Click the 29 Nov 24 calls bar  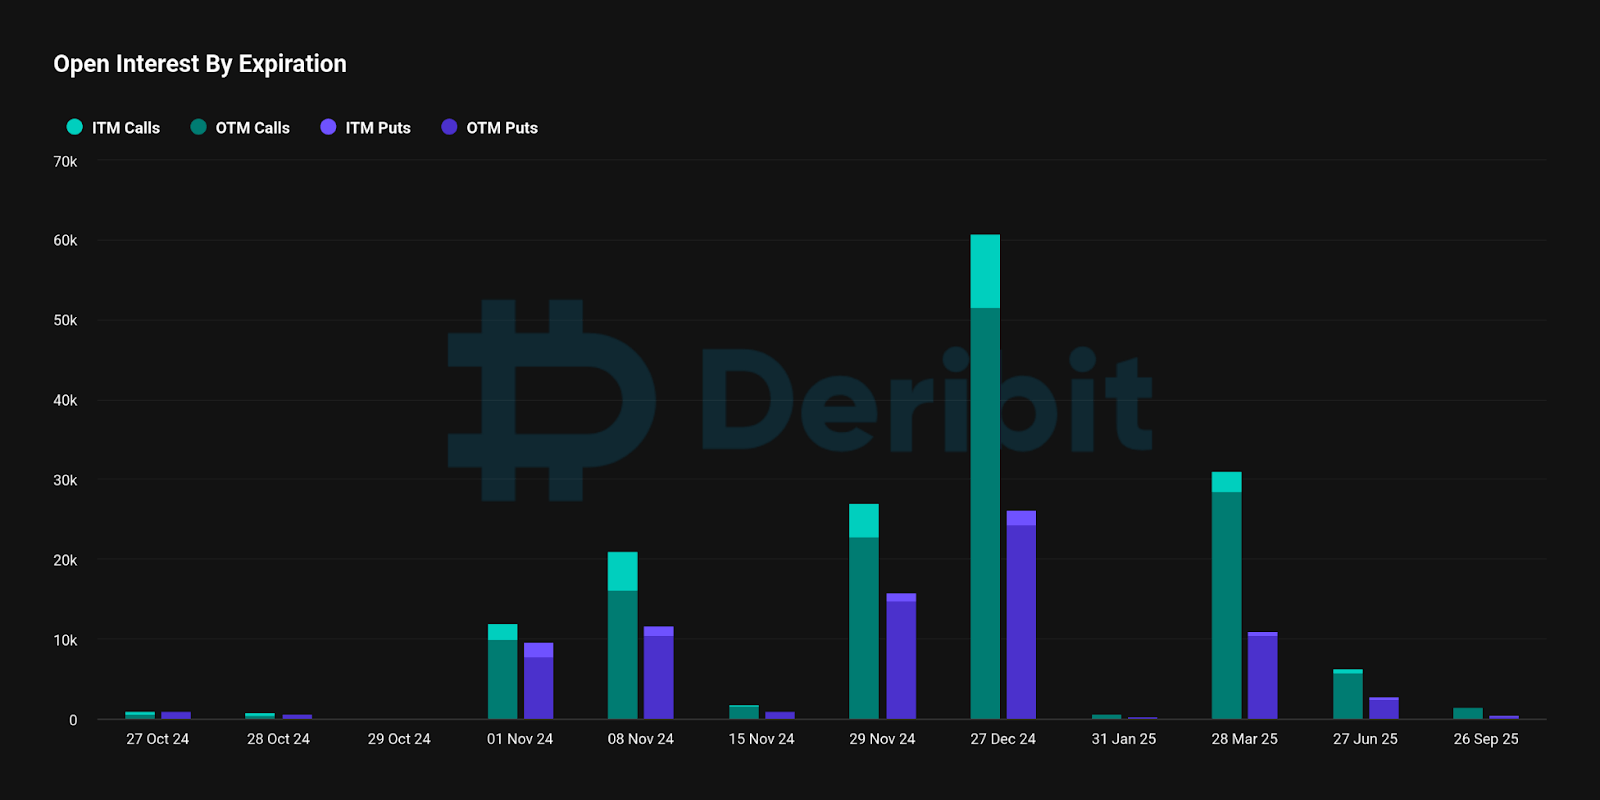864,611
